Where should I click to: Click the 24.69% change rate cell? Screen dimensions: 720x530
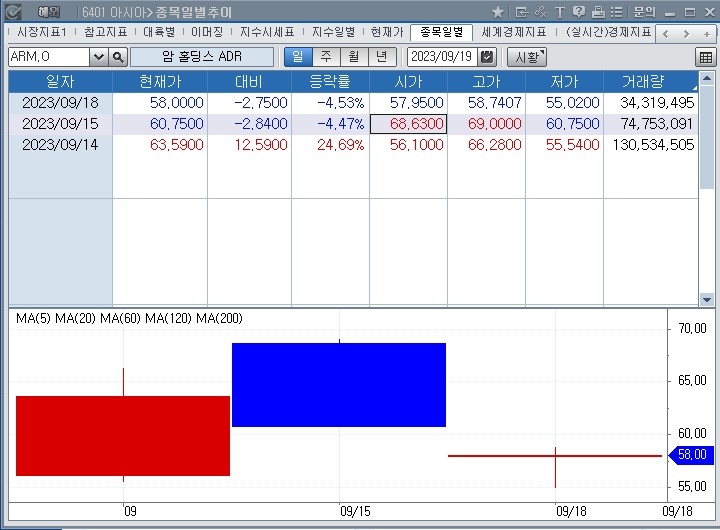click(x=330, y=145)
